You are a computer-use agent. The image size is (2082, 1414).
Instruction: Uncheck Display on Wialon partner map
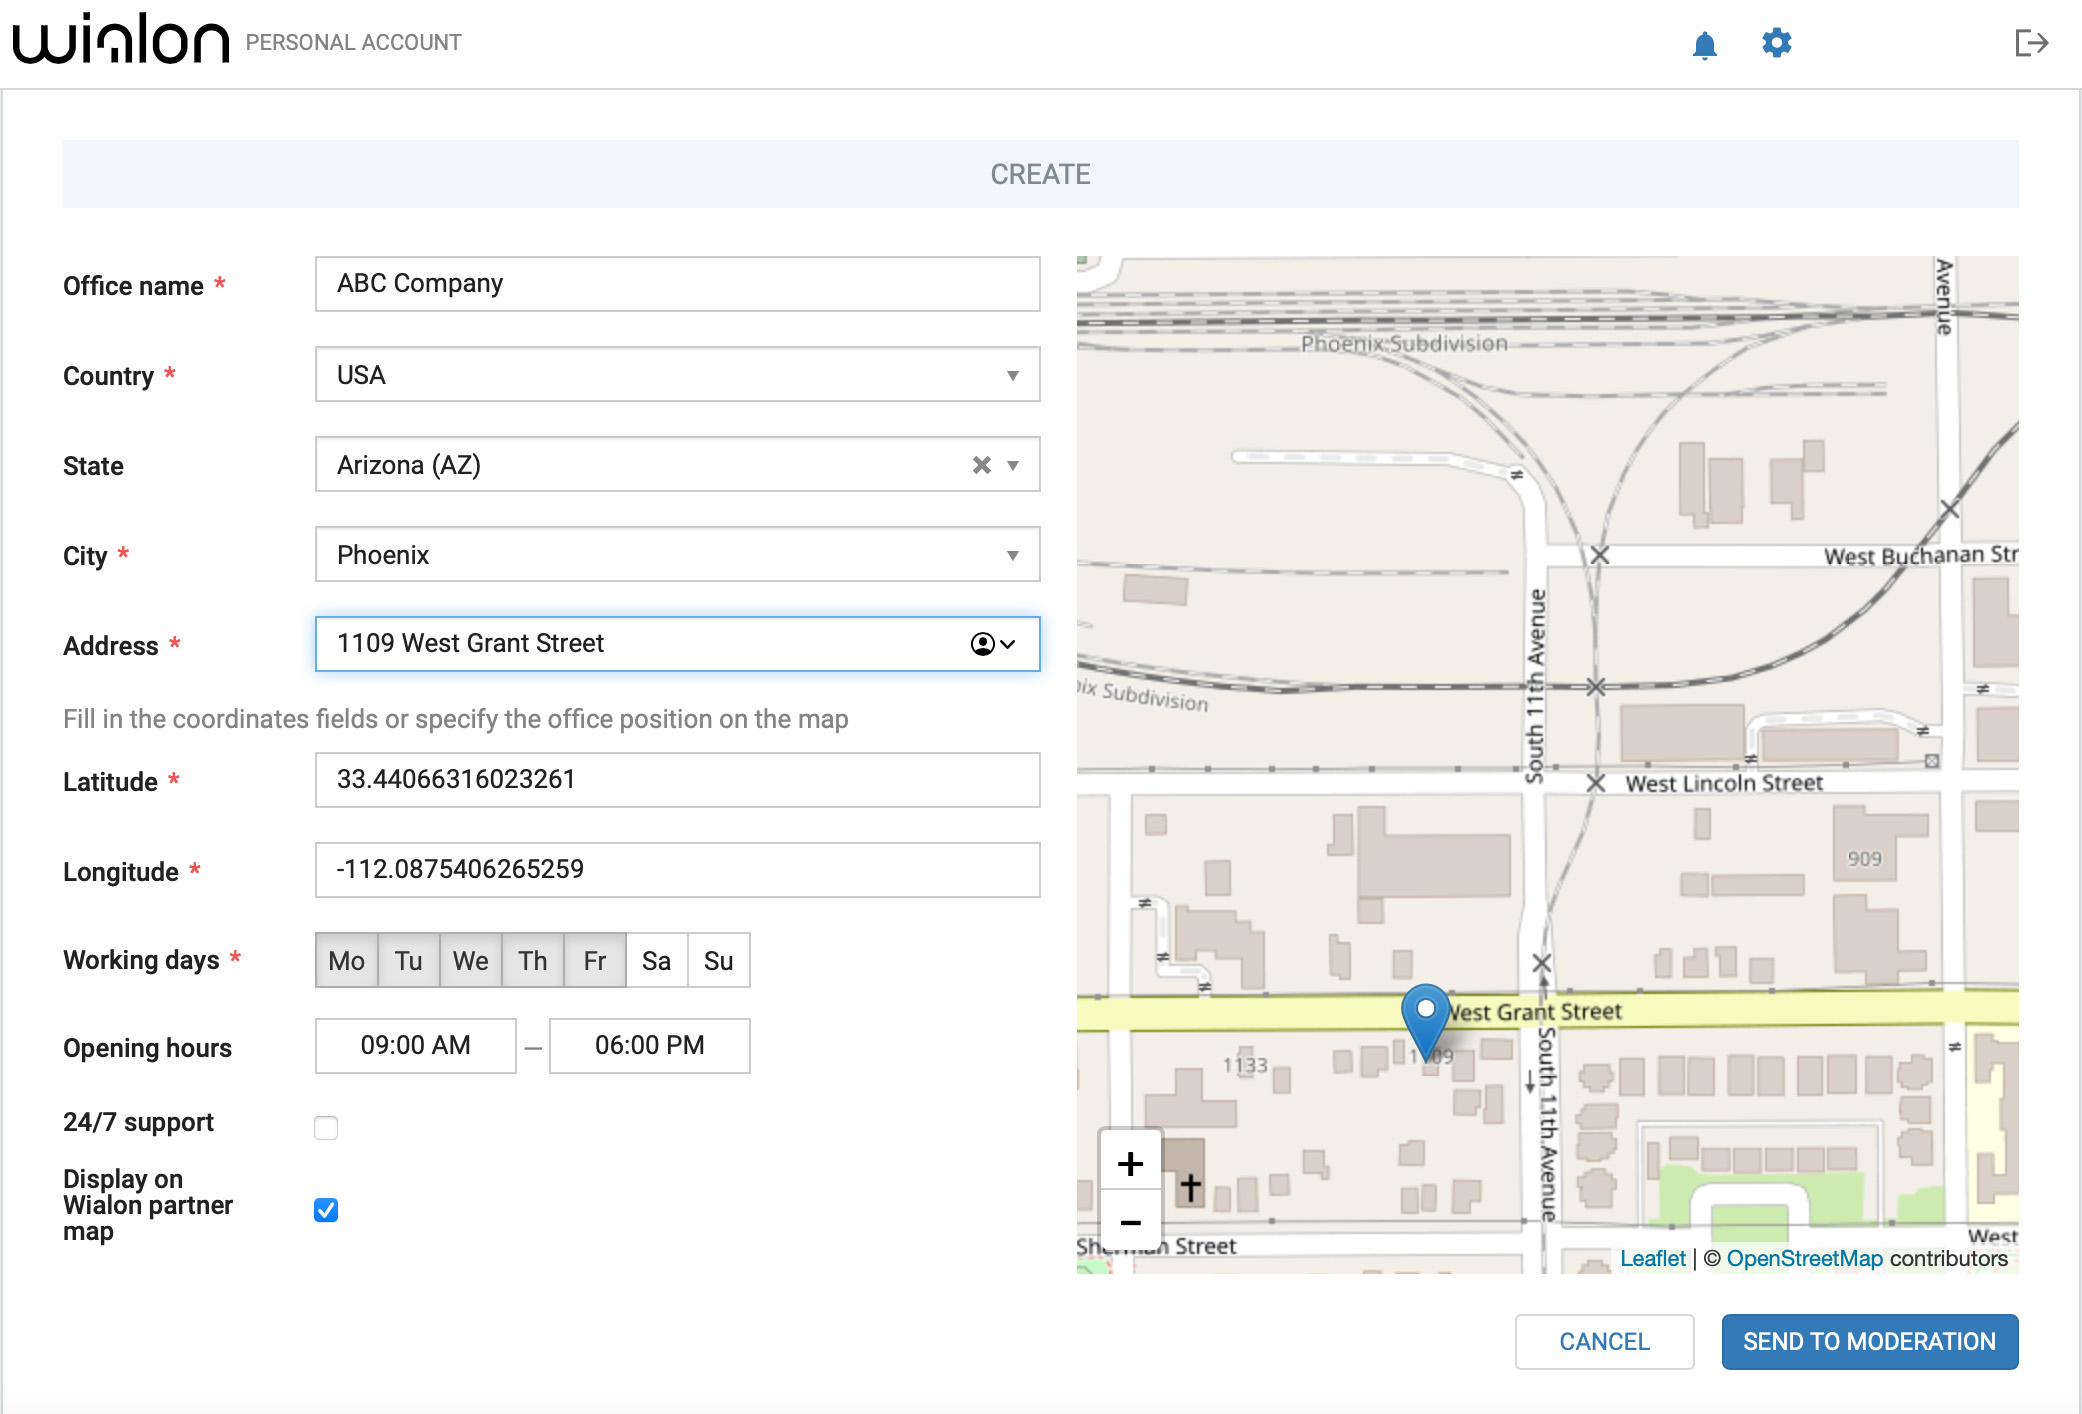click(x=326, y=1210)
